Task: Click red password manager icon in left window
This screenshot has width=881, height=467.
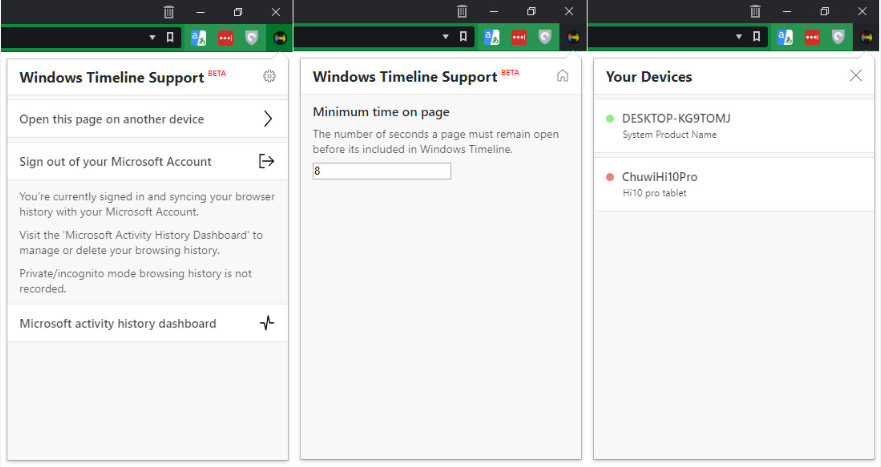Action: [x=225, y=38]
